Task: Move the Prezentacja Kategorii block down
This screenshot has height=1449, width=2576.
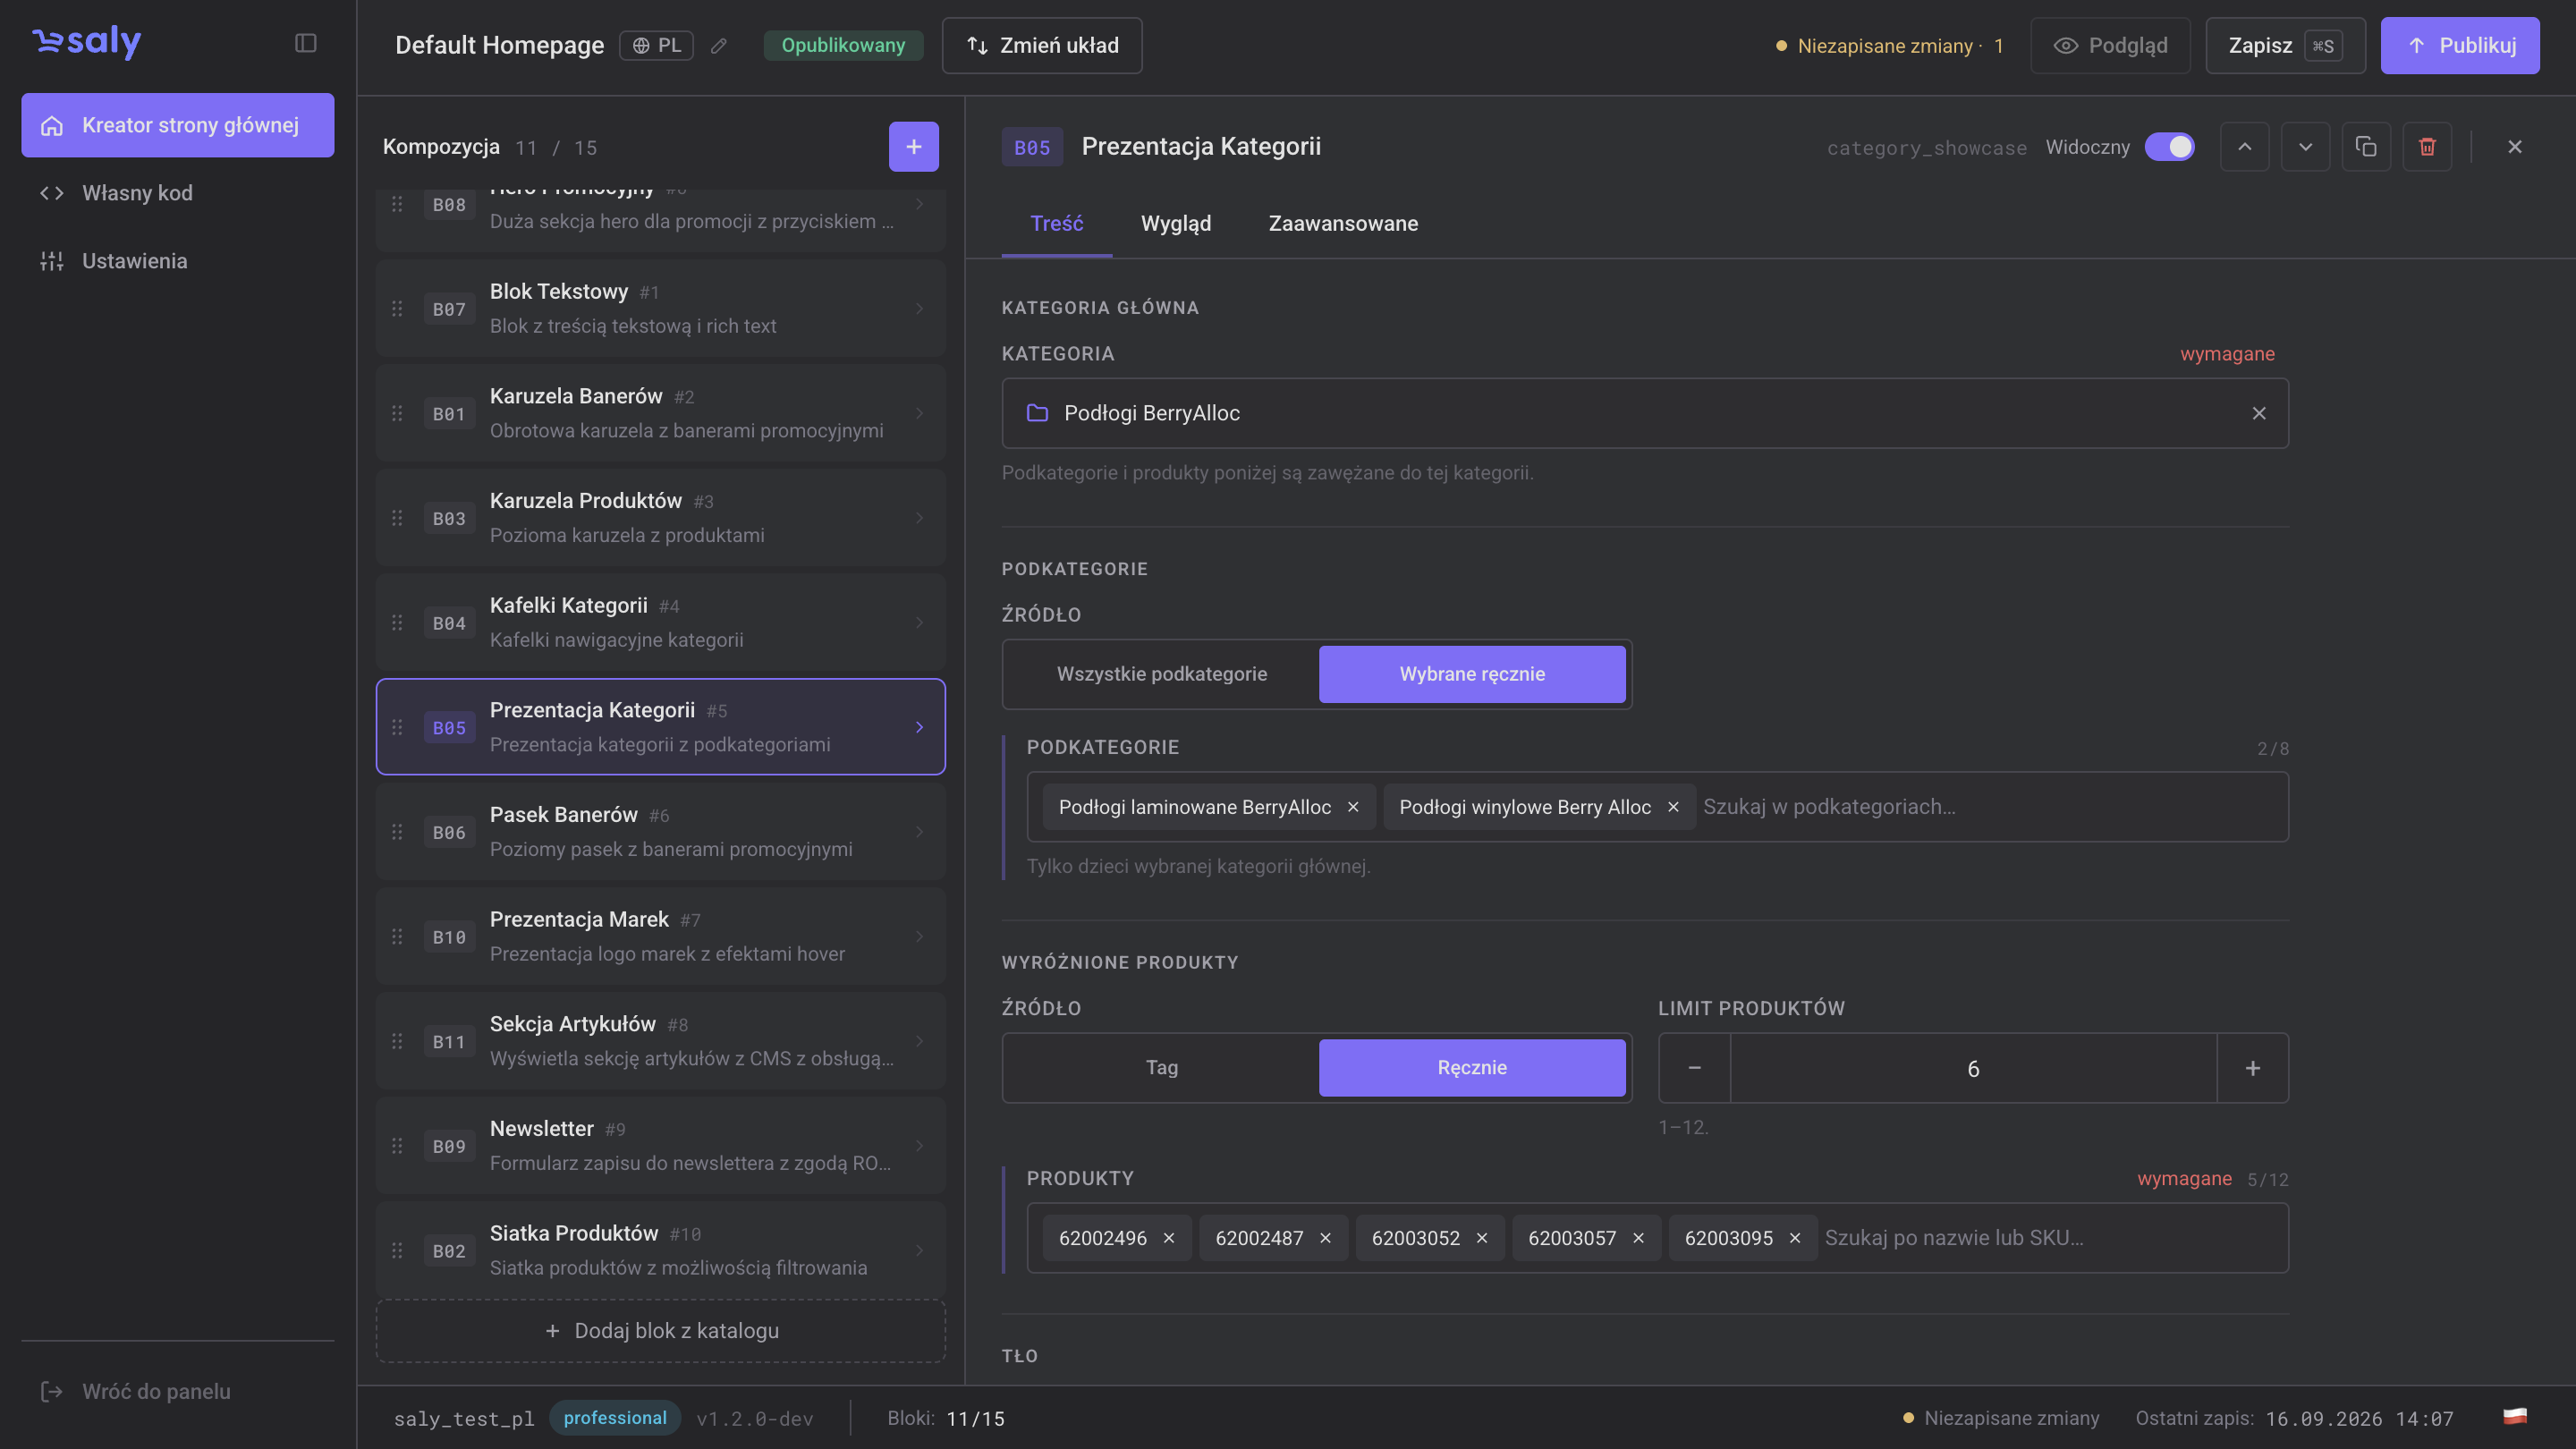Action: 2305,147
